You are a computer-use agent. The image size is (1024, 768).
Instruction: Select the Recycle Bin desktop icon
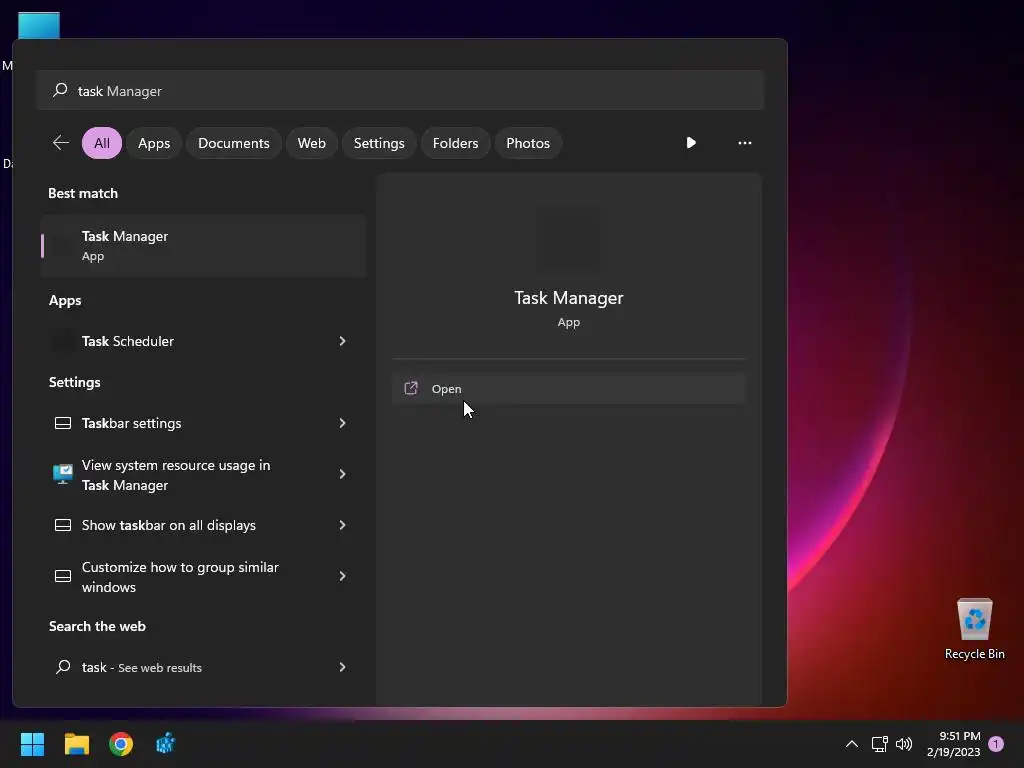click(x=974, y=629)
